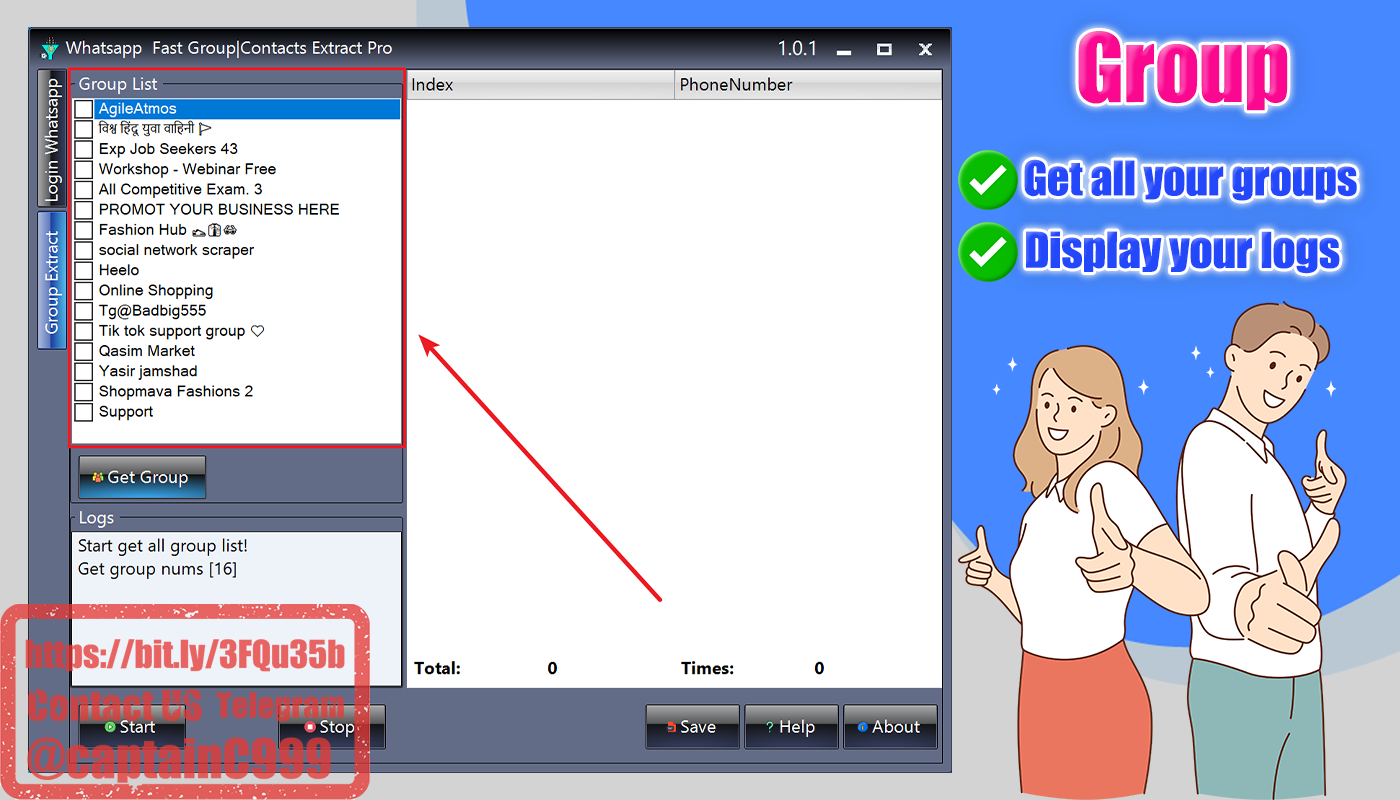Click the Get Group button
This screenshot has height=800, width=1400.
coord(142,477)
